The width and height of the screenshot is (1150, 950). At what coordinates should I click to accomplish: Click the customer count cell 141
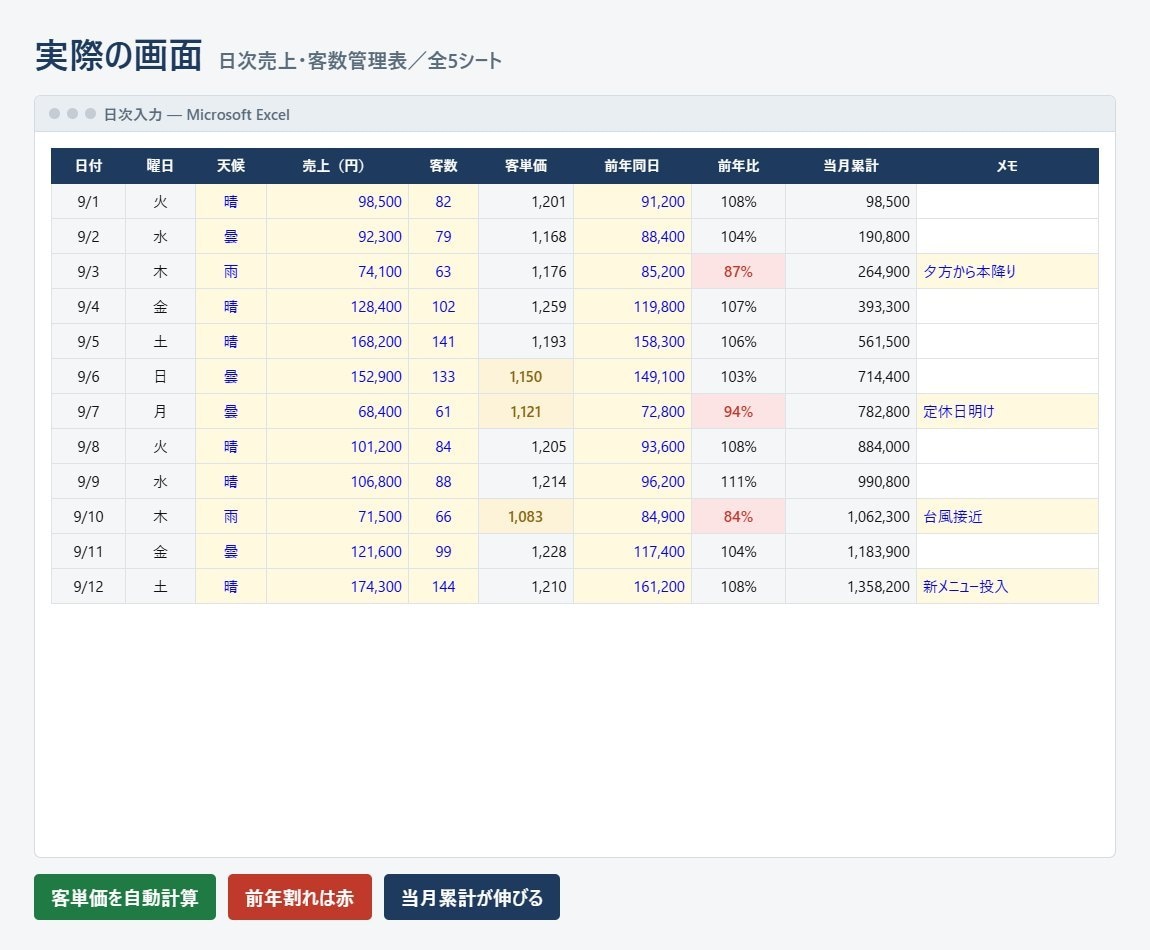(x=443, y=342)
